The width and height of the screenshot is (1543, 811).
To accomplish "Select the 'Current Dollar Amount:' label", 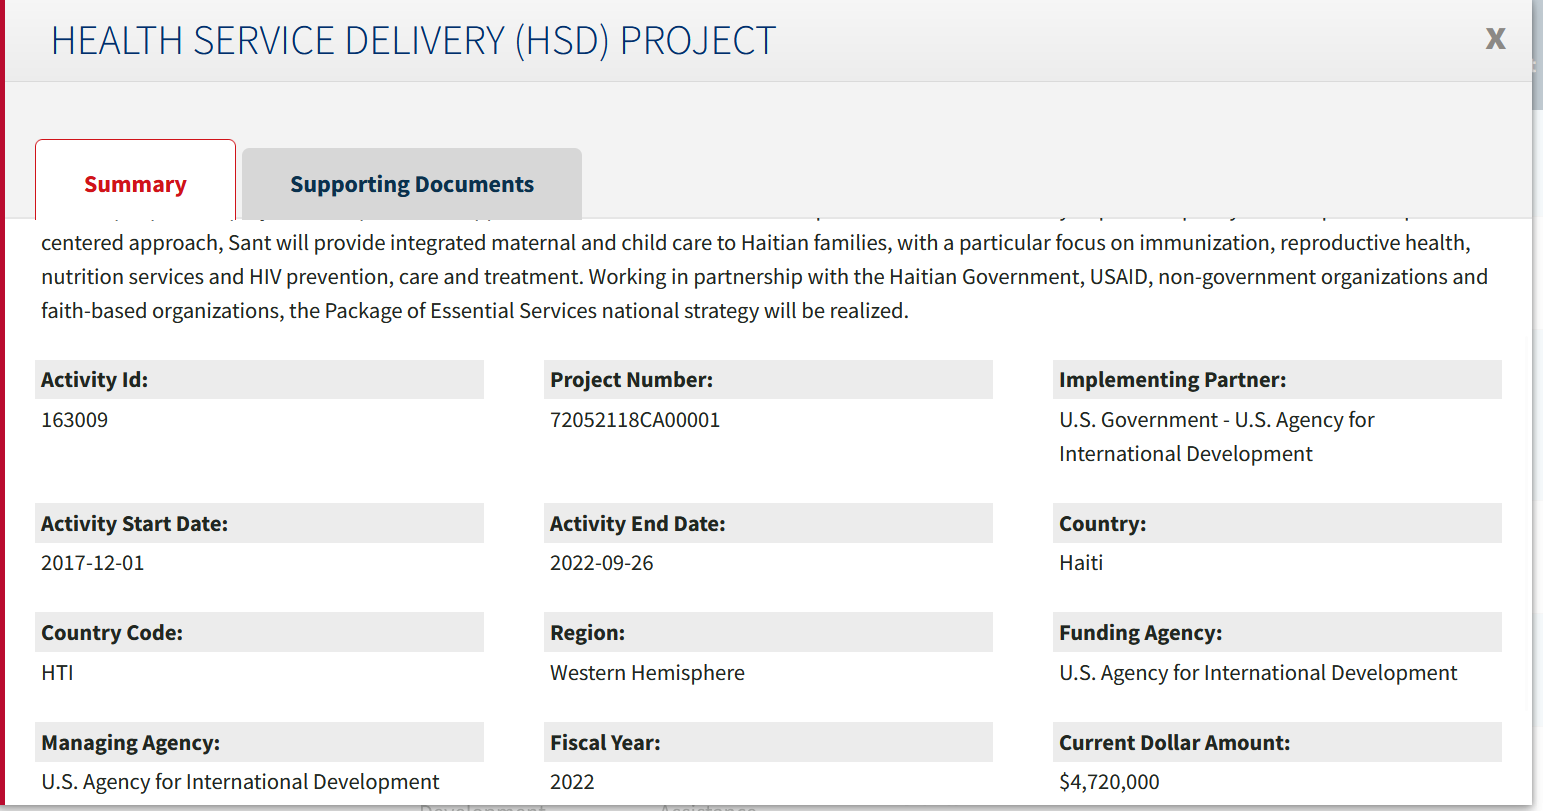I will click(1174, 743).
